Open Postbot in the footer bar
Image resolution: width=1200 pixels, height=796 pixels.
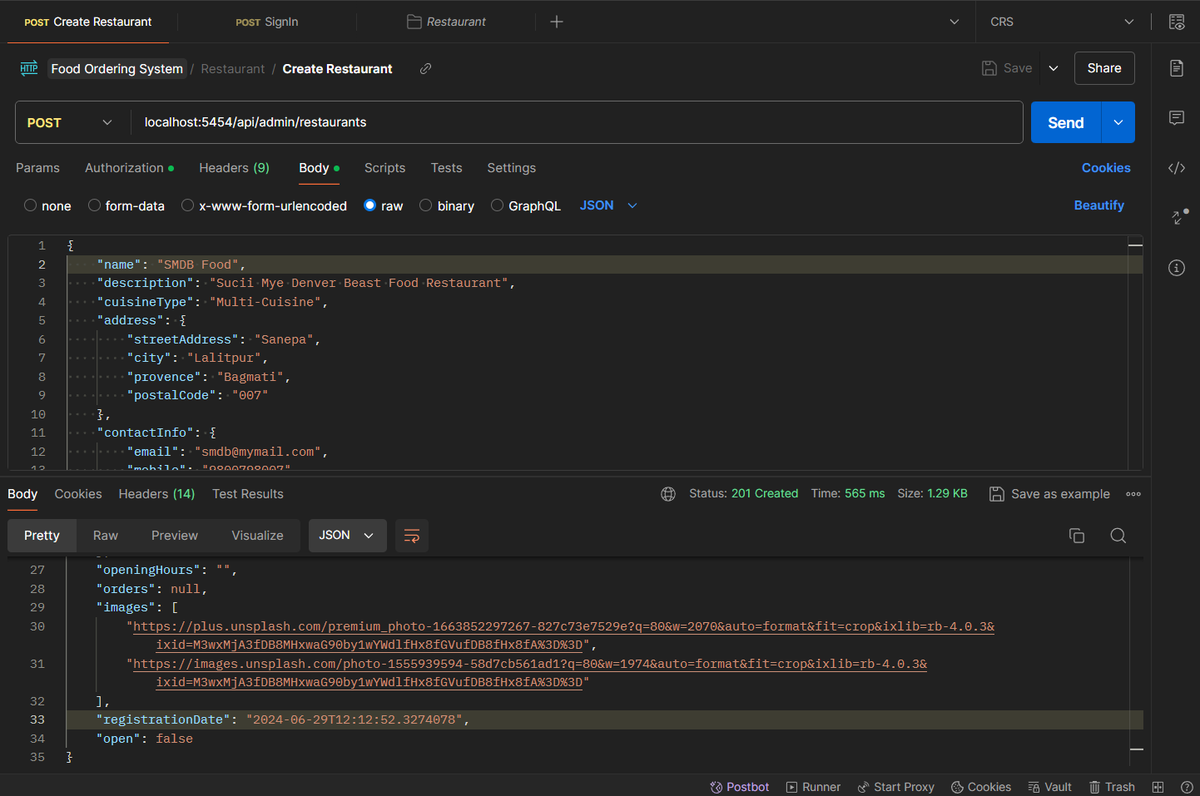pyautogui.click(x=739, y=787)
